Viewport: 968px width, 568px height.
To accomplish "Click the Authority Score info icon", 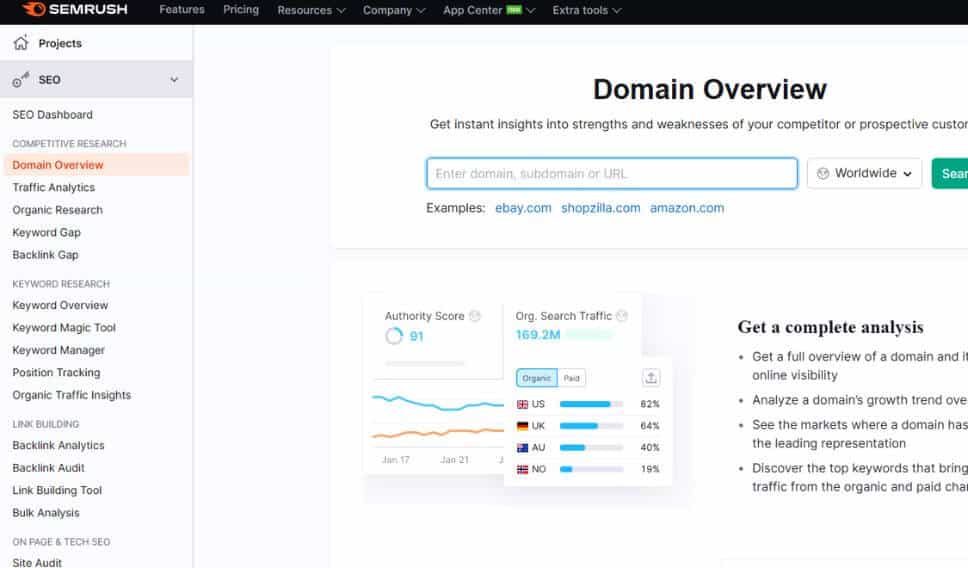I will pyautogui.click(x=475, y=316).
